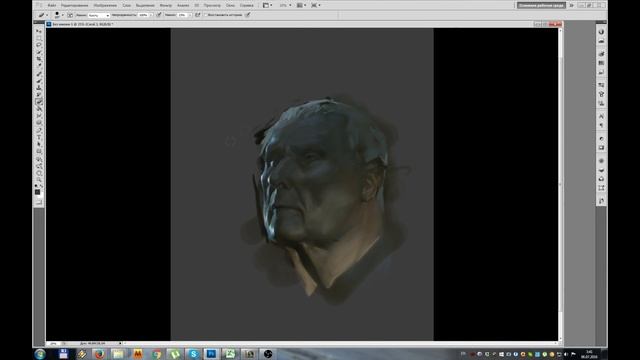640x360 pixels.
Task: Open the Paragraph panel icon on right dock
Action: pyautogui.click(x=601, y=125)
